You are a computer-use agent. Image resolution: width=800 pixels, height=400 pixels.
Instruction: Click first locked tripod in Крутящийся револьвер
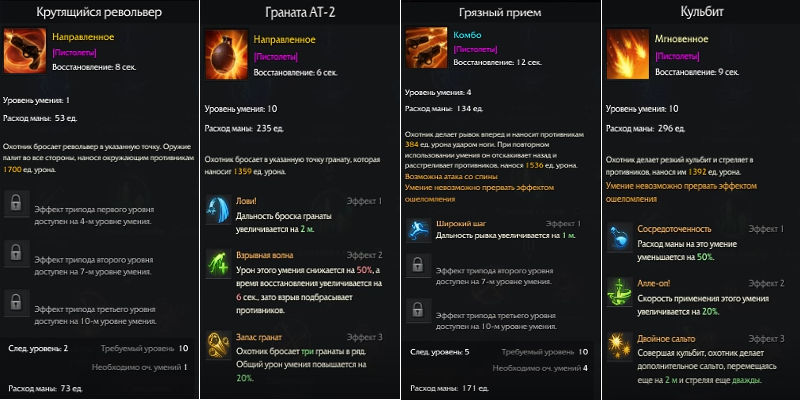tap(16, 204)
